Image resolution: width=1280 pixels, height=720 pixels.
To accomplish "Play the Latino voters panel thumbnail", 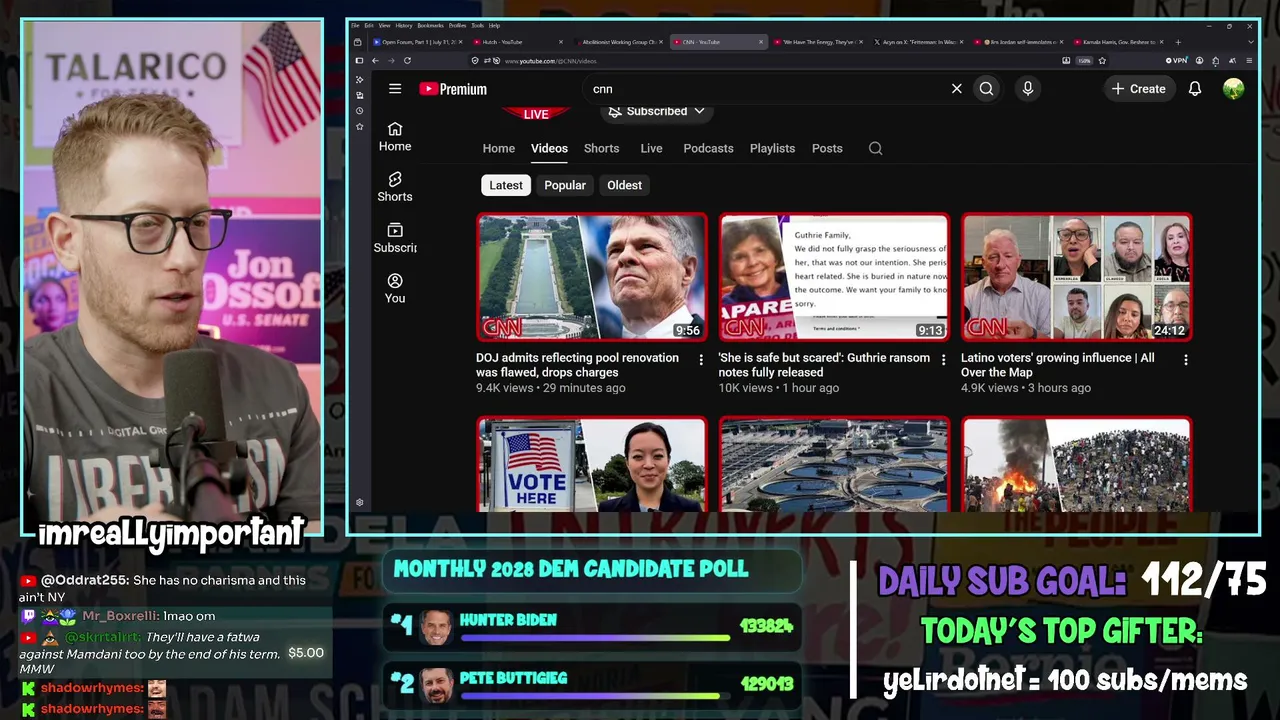I will tap(1077, 277).
